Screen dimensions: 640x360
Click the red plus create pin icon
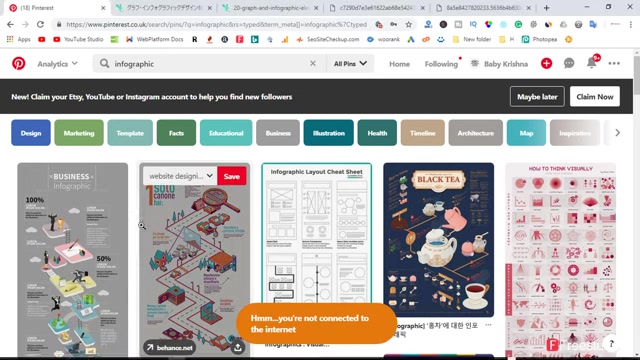[x=546, y=63]
